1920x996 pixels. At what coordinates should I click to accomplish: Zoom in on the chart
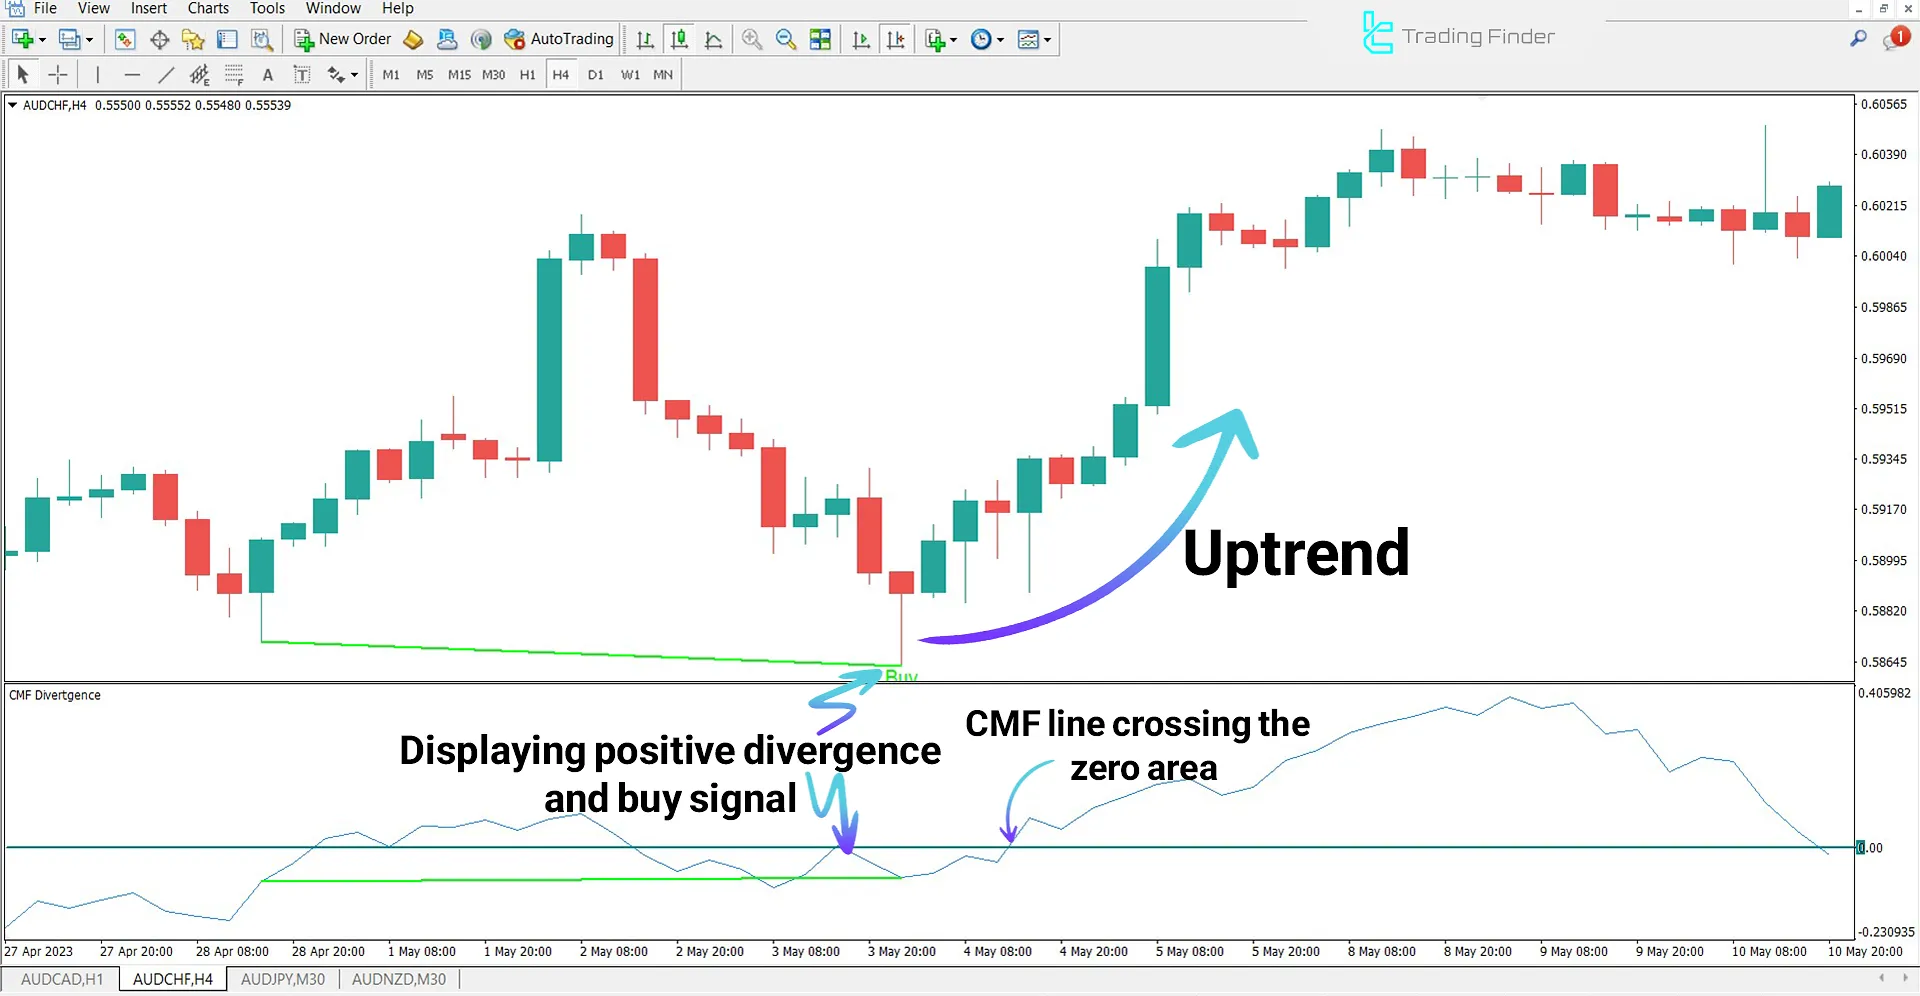click(752, 39)
